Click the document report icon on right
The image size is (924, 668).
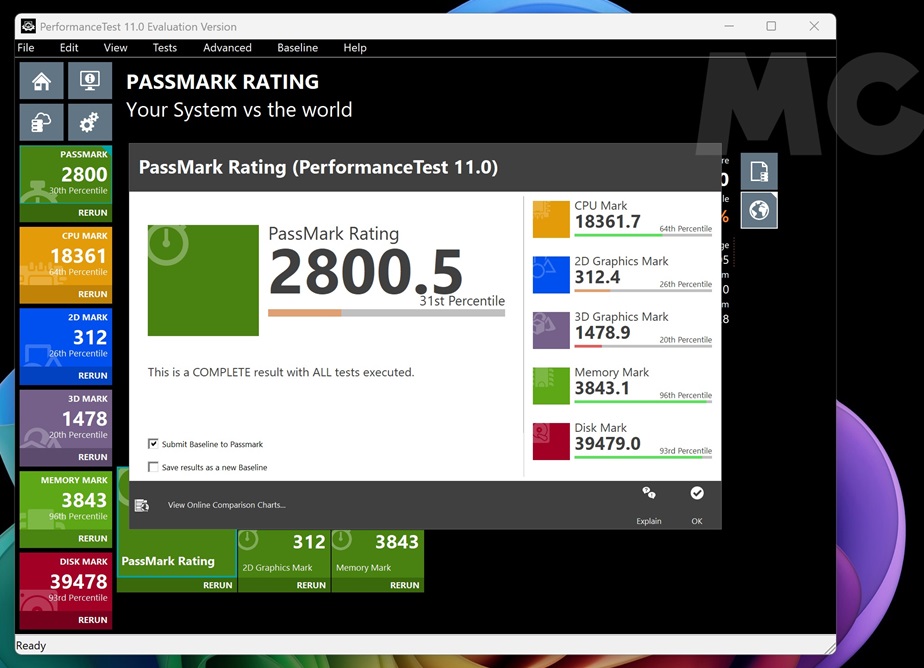(x=759, y=171)
